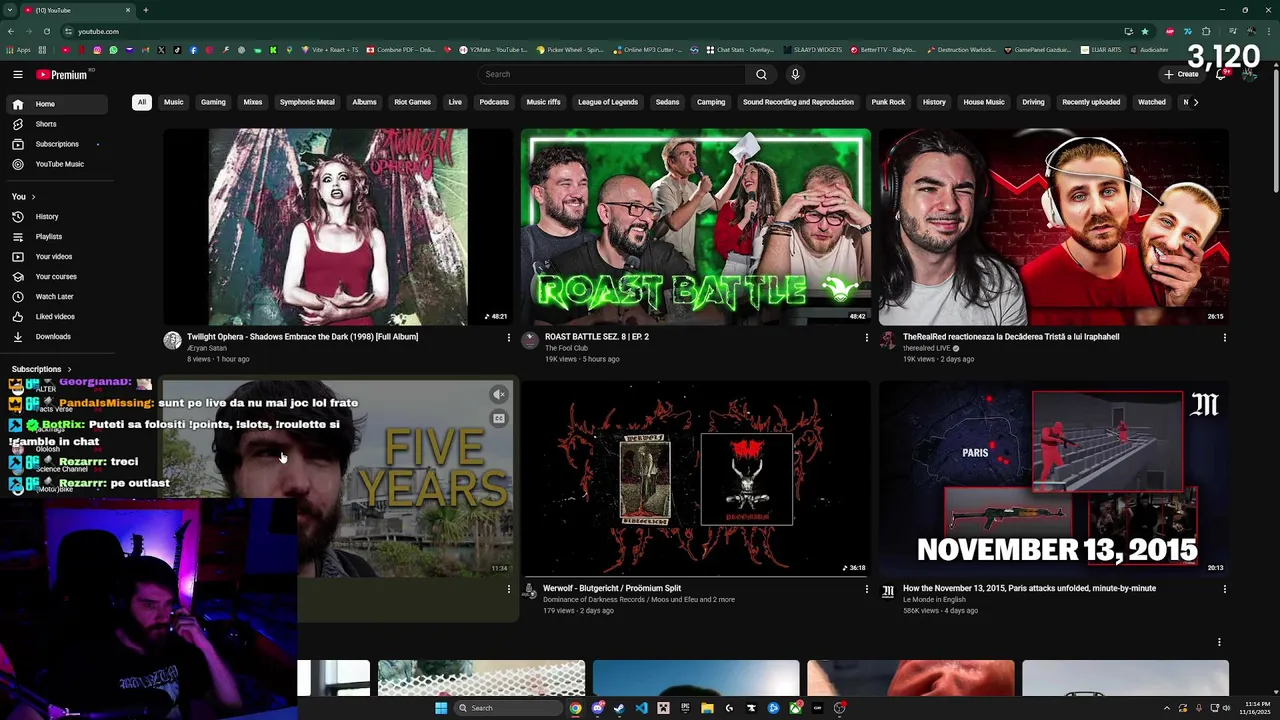Open ROAST BATTLE video options menu

click(x=866, y=338)
